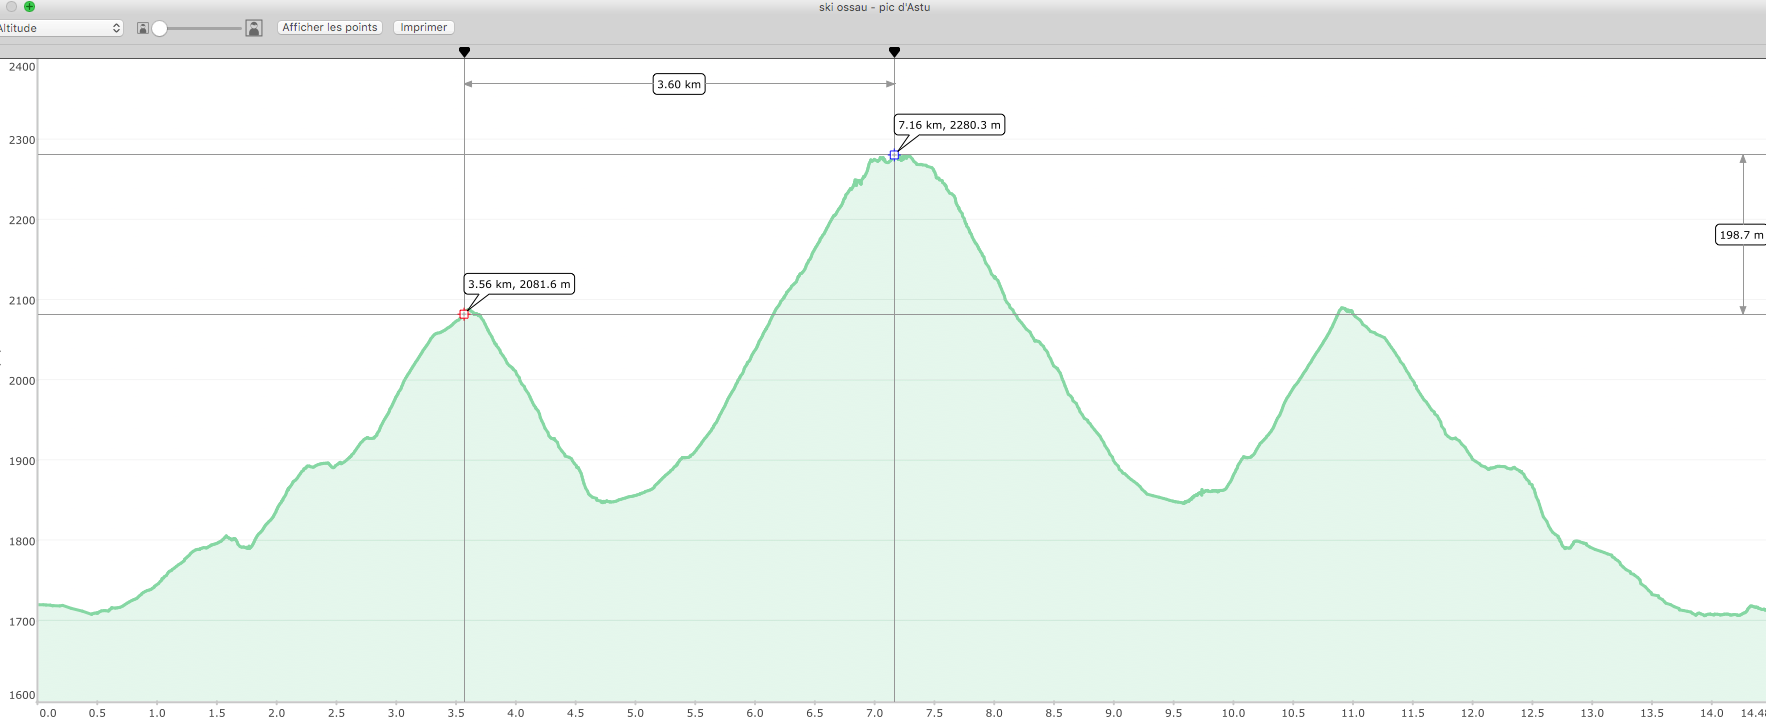Click the right end of zoom slider track
Screen dimensions: 1766x719
[x=239, y=28]
